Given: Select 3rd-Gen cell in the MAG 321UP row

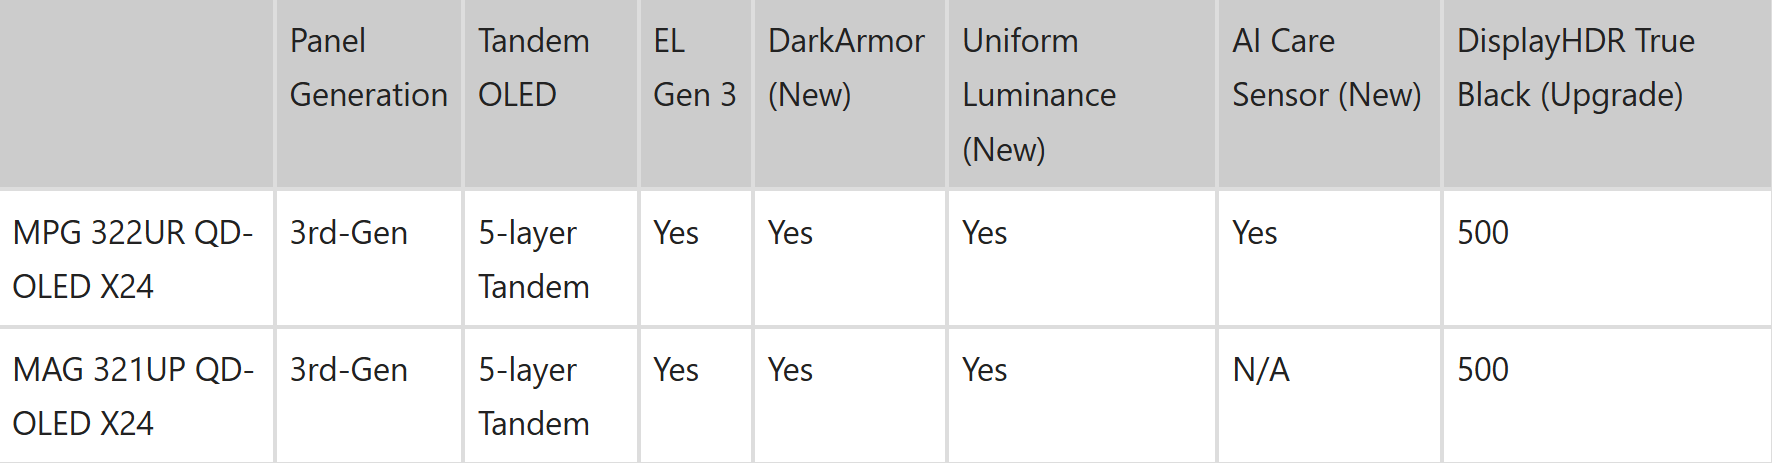Looking at the screenshot, I should pyautogui.click(x=349, y=370).
